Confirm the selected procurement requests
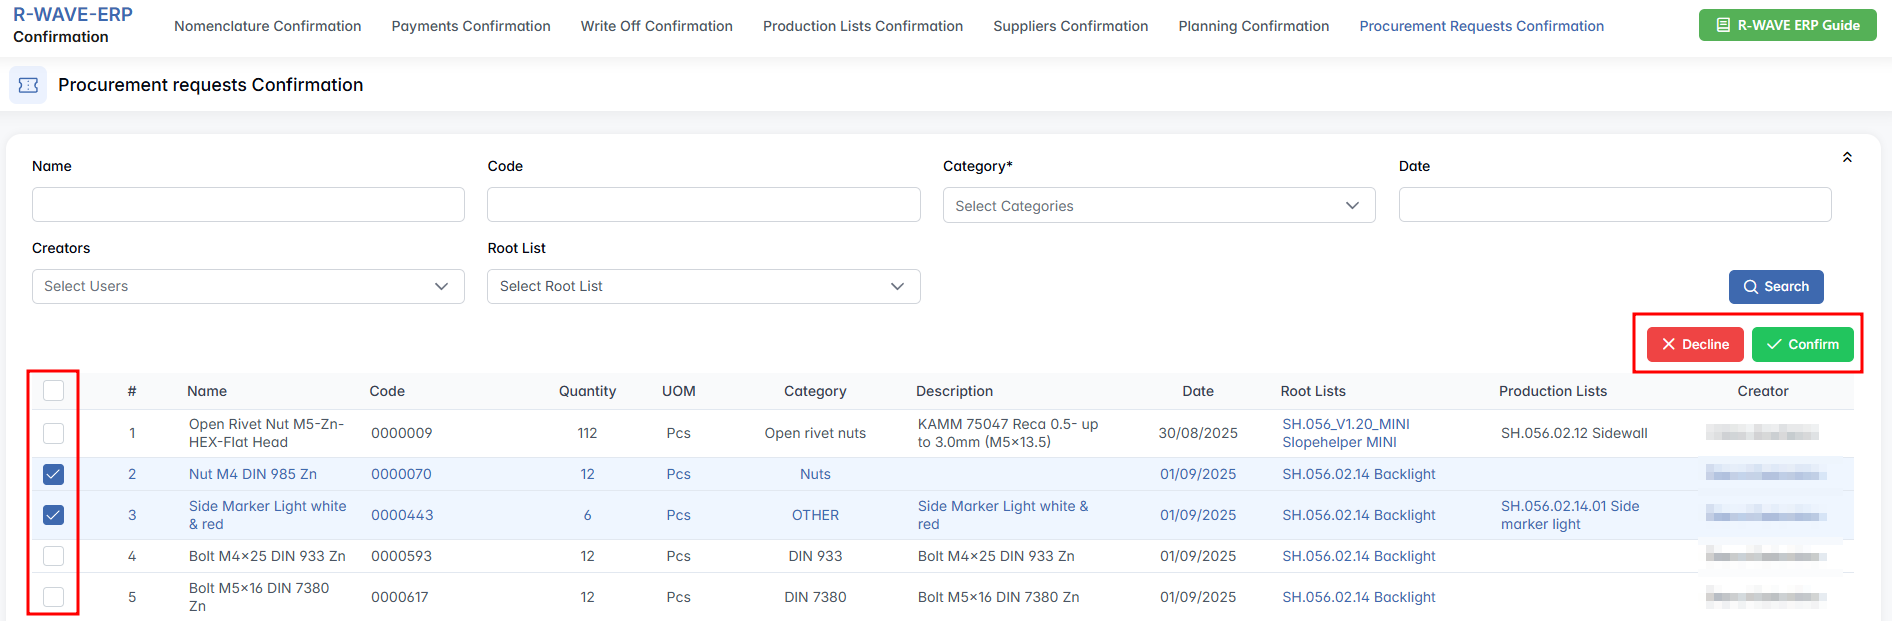This screenshot has width=1892, height=621. [x=1802, y=344]
